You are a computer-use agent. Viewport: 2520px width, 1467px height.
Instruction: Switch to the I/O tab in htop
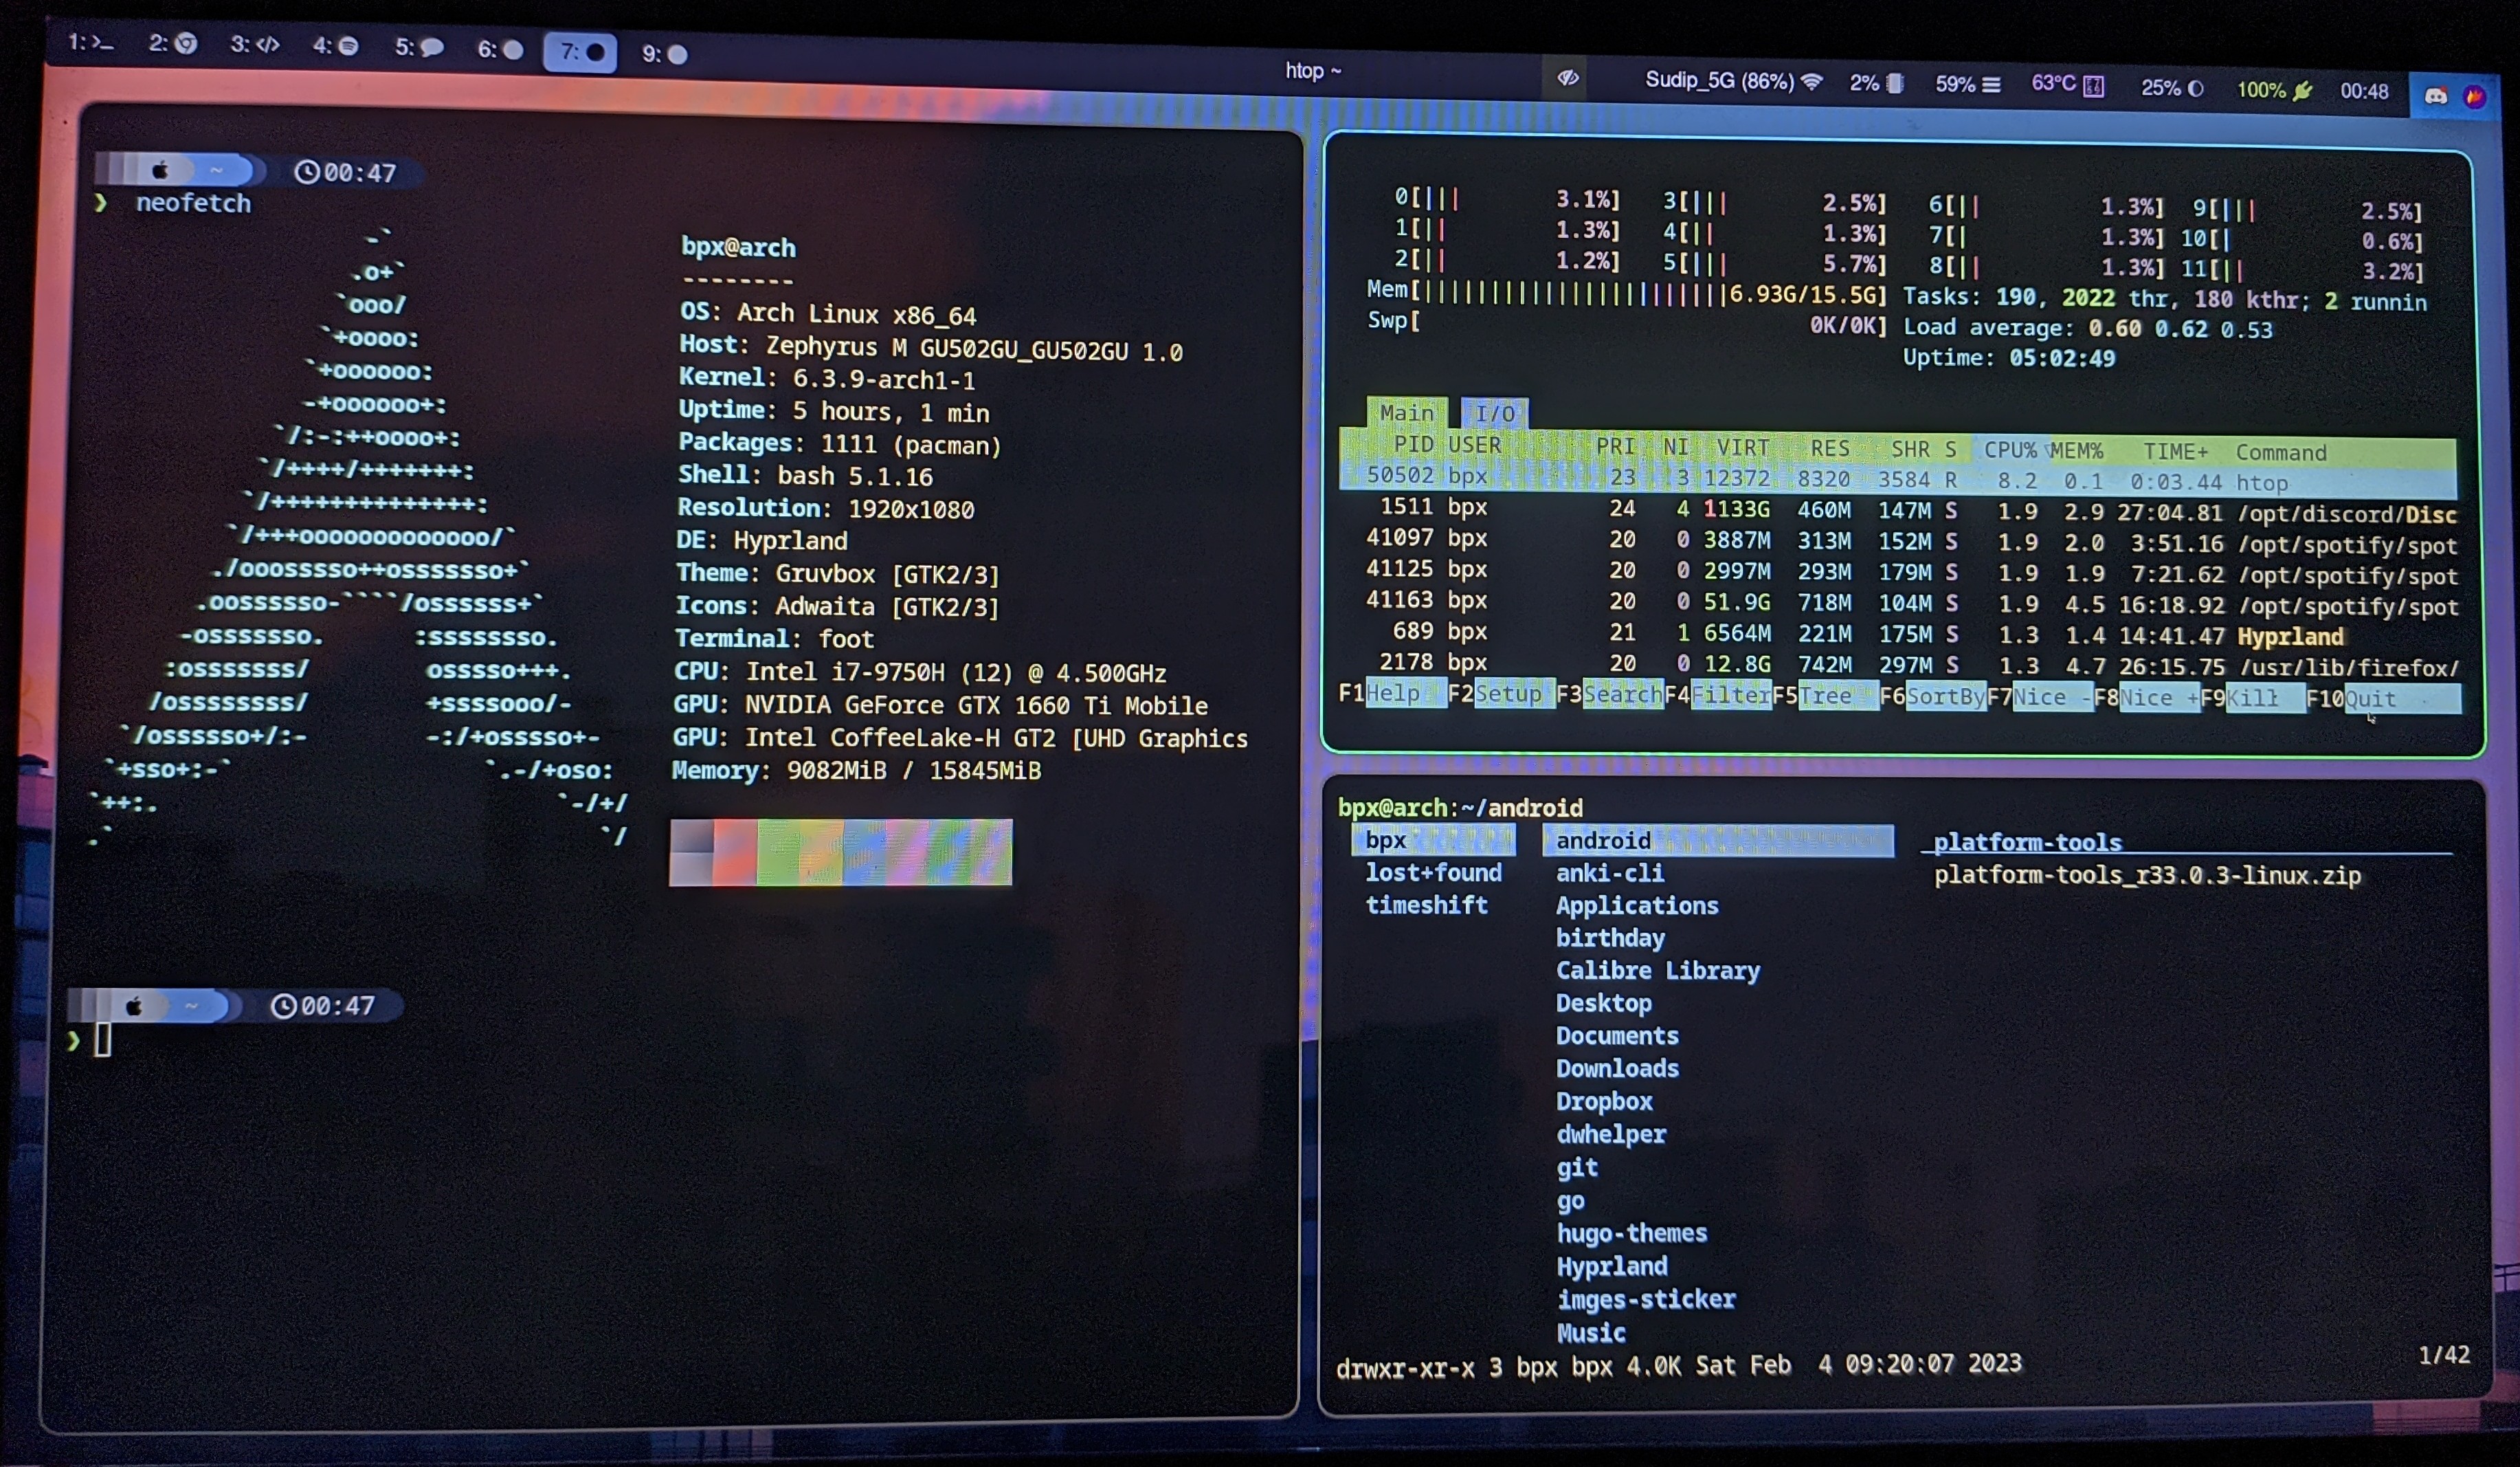[x=1495, y=413]
